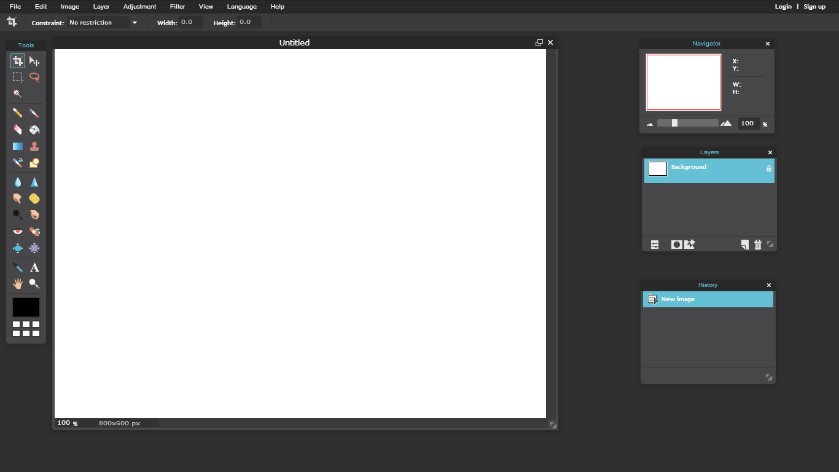Image resolution: width=839 pixels, height=472 pixels.
Task: Select the Eraser tool
Action: pos(18,130)
